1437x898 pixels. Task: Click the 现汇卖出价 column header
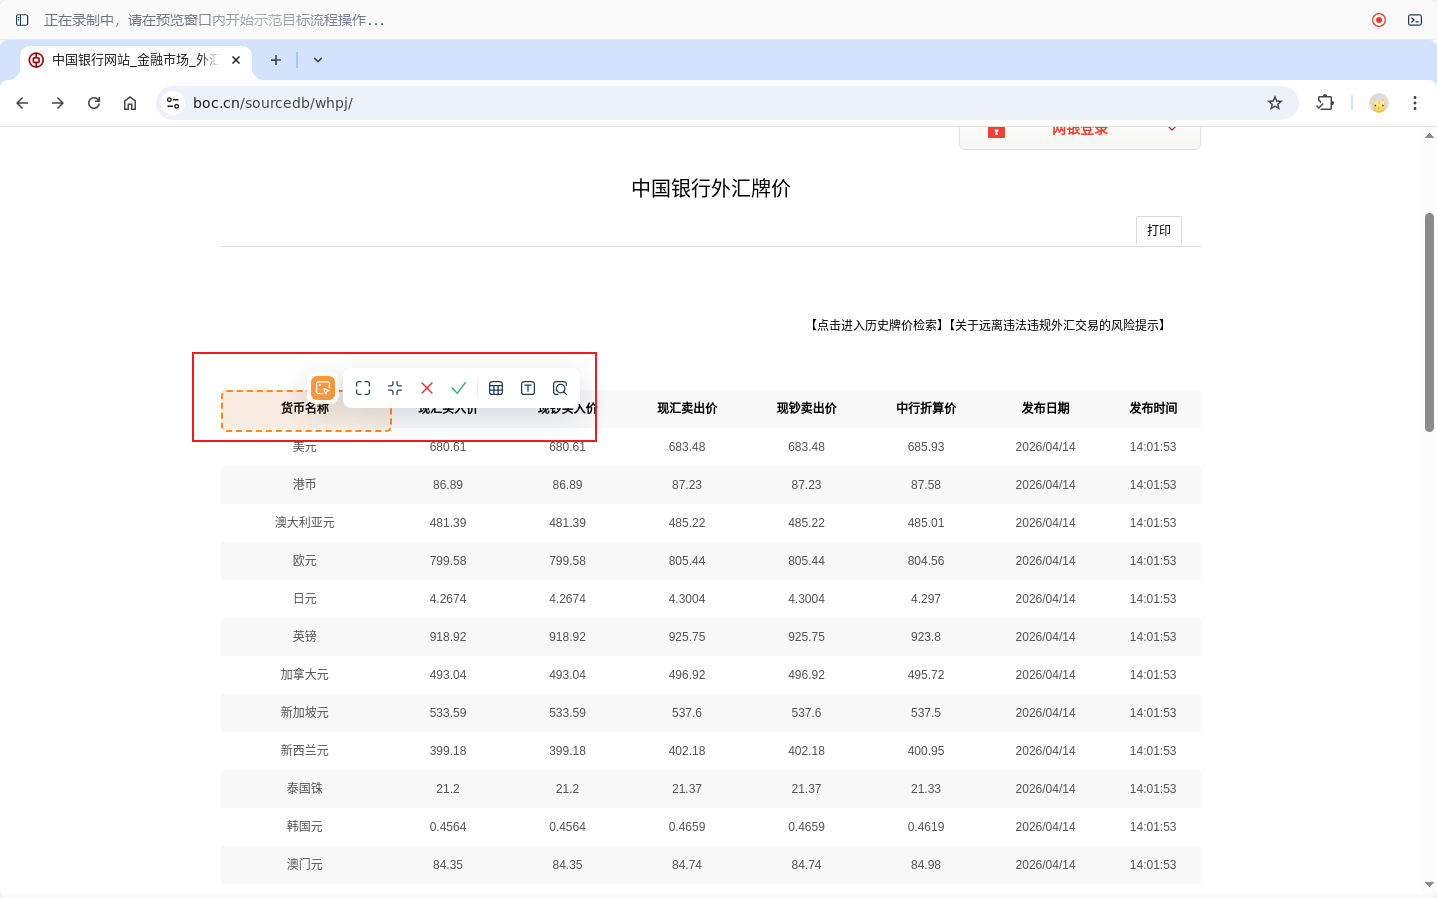687,408
